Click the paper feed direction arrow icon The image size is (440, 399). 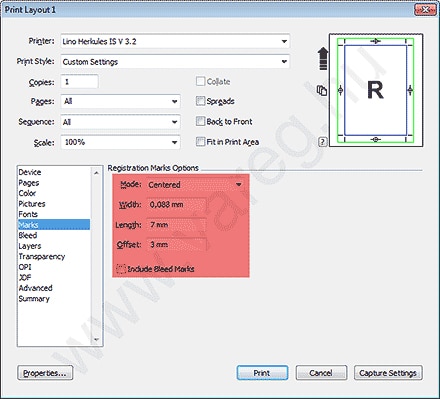(322, 59)
